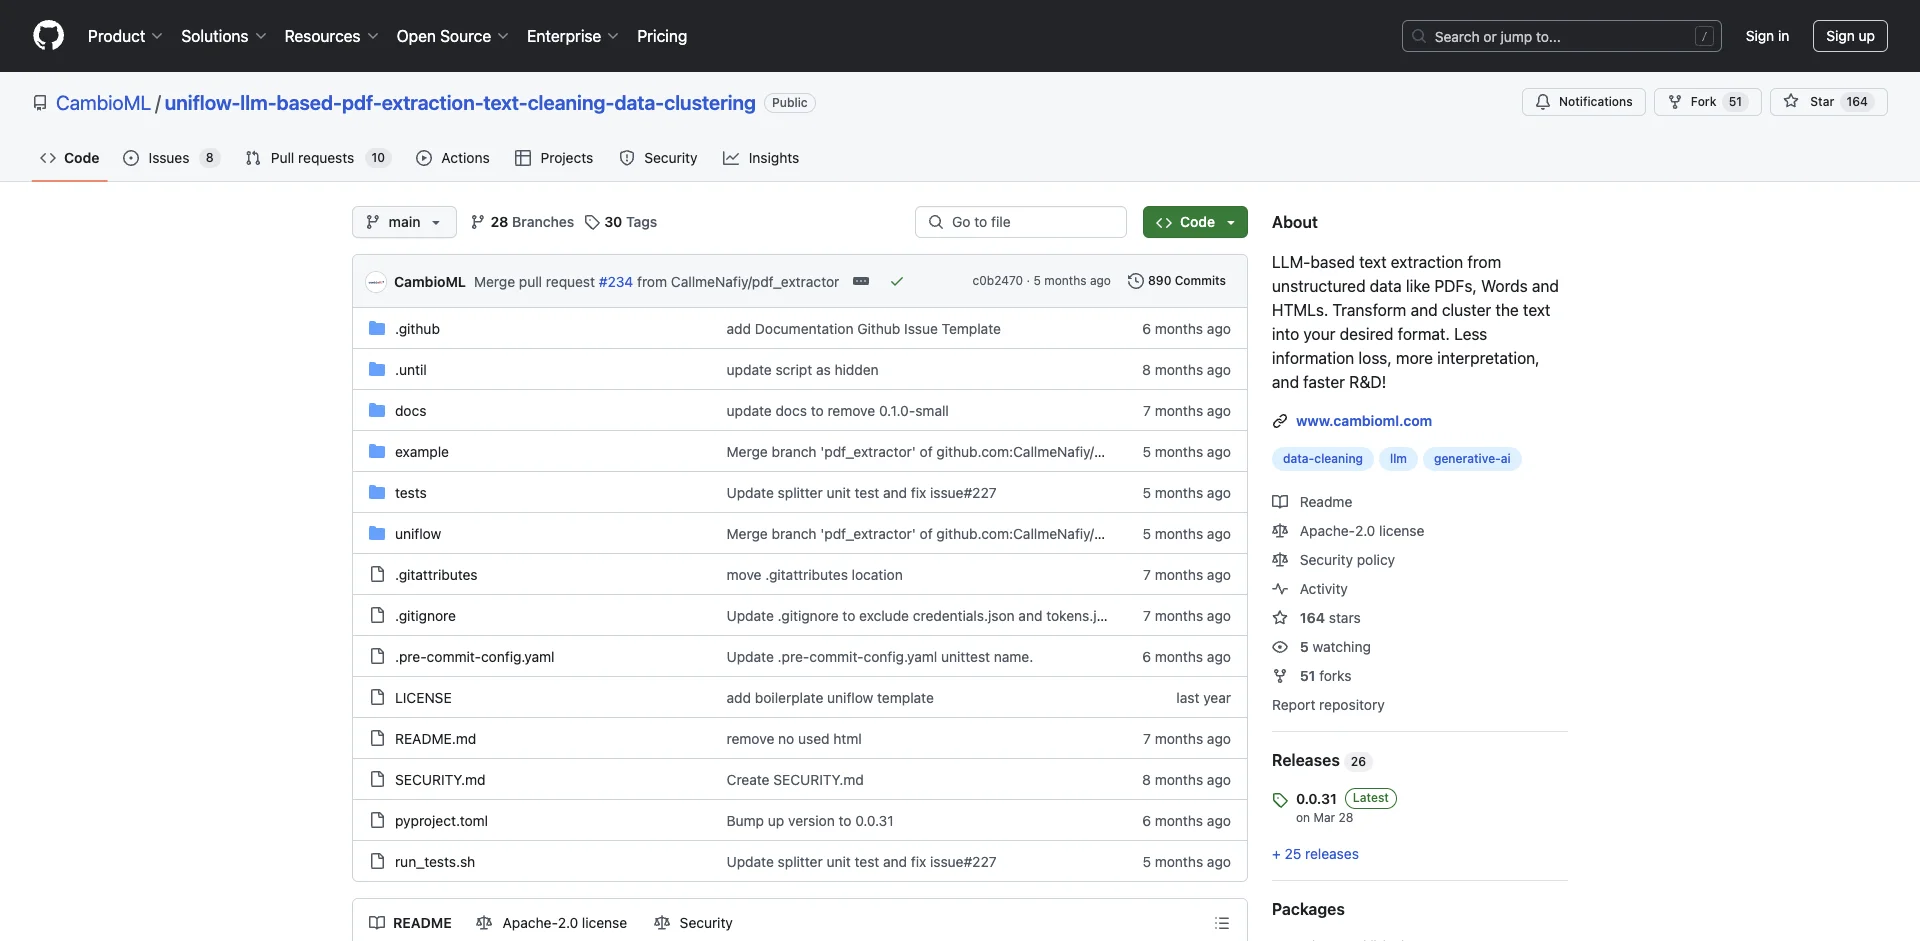Open the Activity sidebar link
The height and width of the screenshot is (941, 1920).
[x=1310, y=589]
